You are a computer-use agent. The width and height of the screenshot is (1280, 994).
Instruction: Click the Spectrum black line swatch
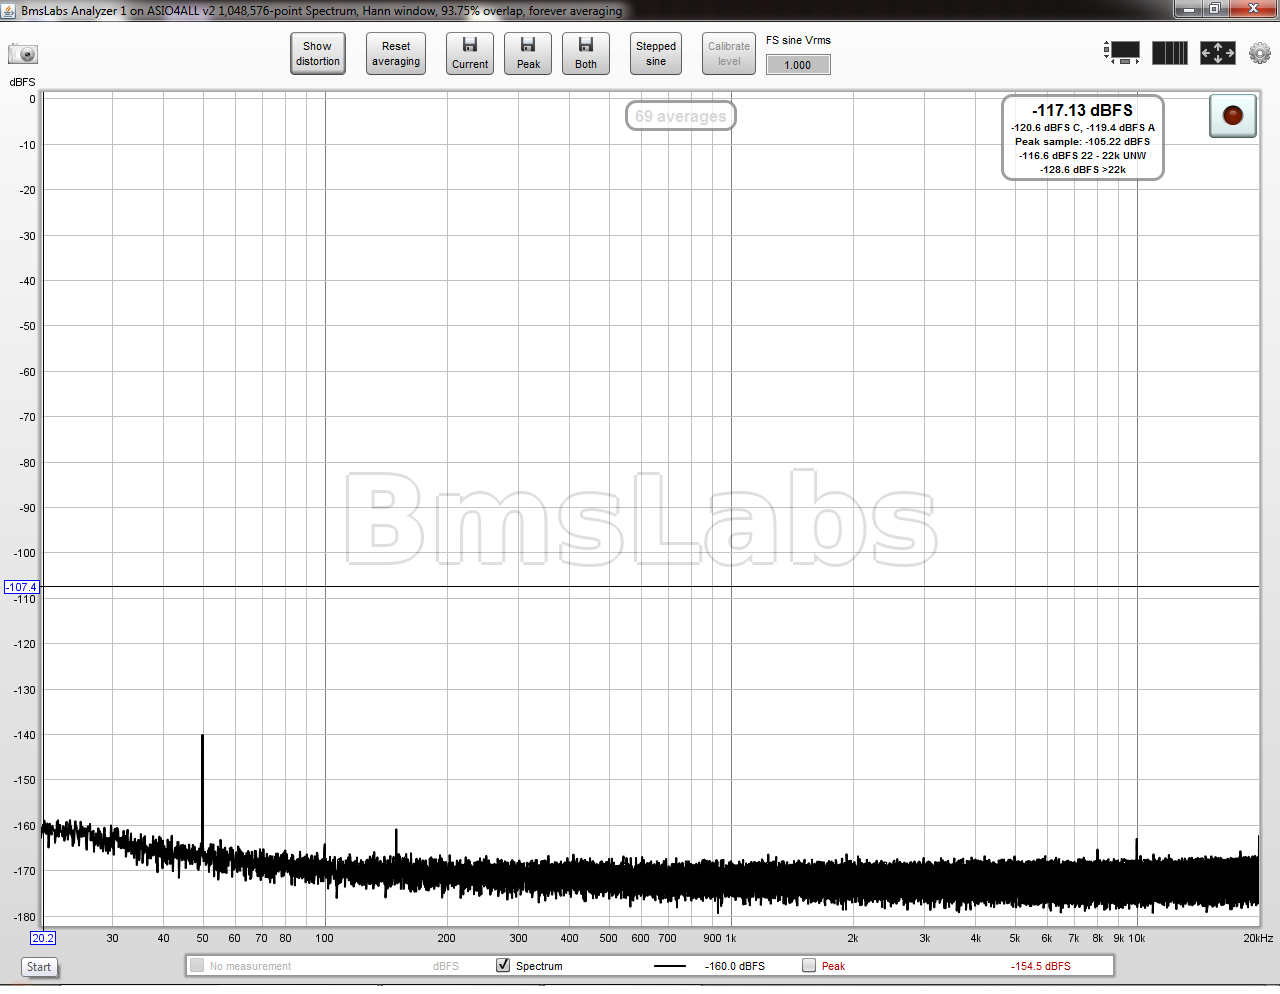(x=670, y=966)
